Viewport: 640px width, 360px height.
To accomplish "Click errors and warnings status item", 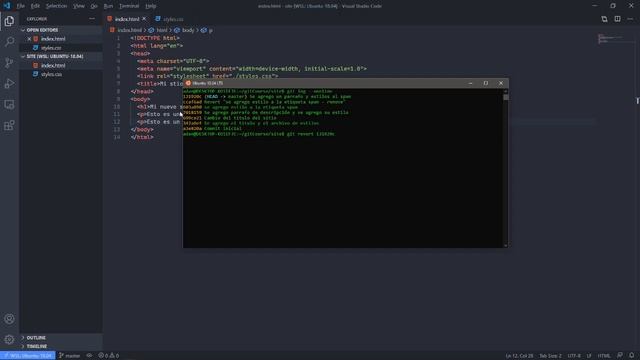I will [x=109, y=356].
